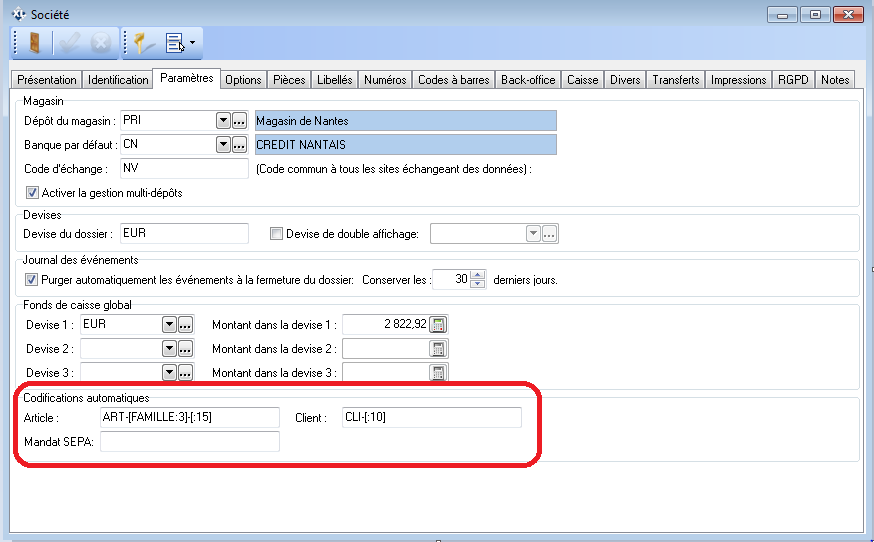874x542 pixels.
Task: Disable Activer la gestion multi-dépôts checkbox
Action: point(33,192)
